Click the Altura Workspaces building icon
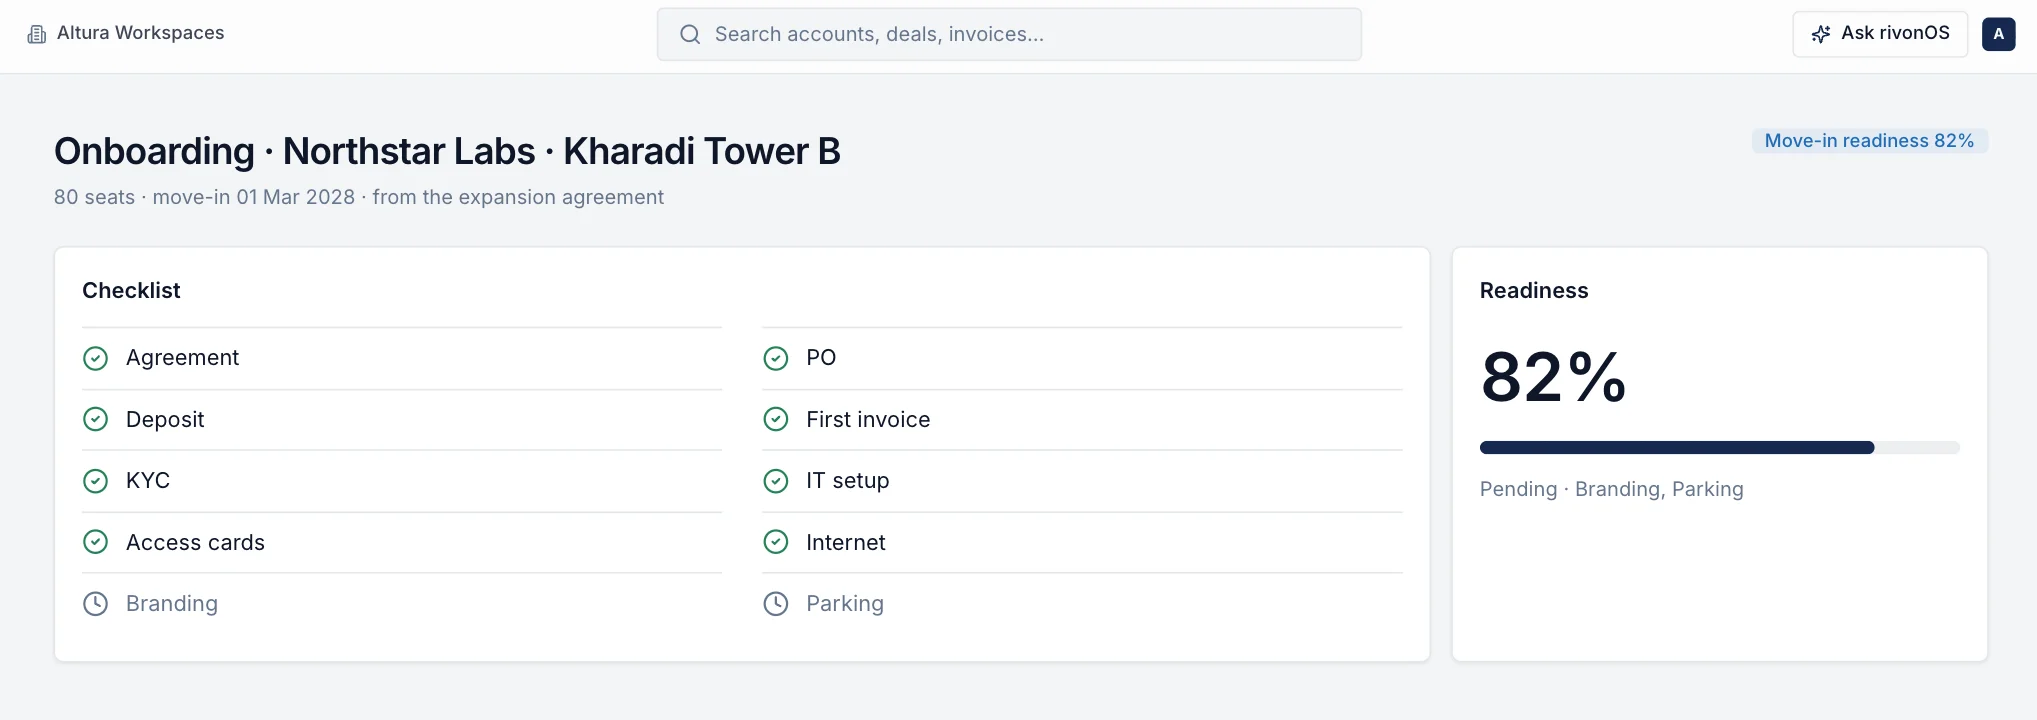 pyautogui.click(x=37, y=34)
